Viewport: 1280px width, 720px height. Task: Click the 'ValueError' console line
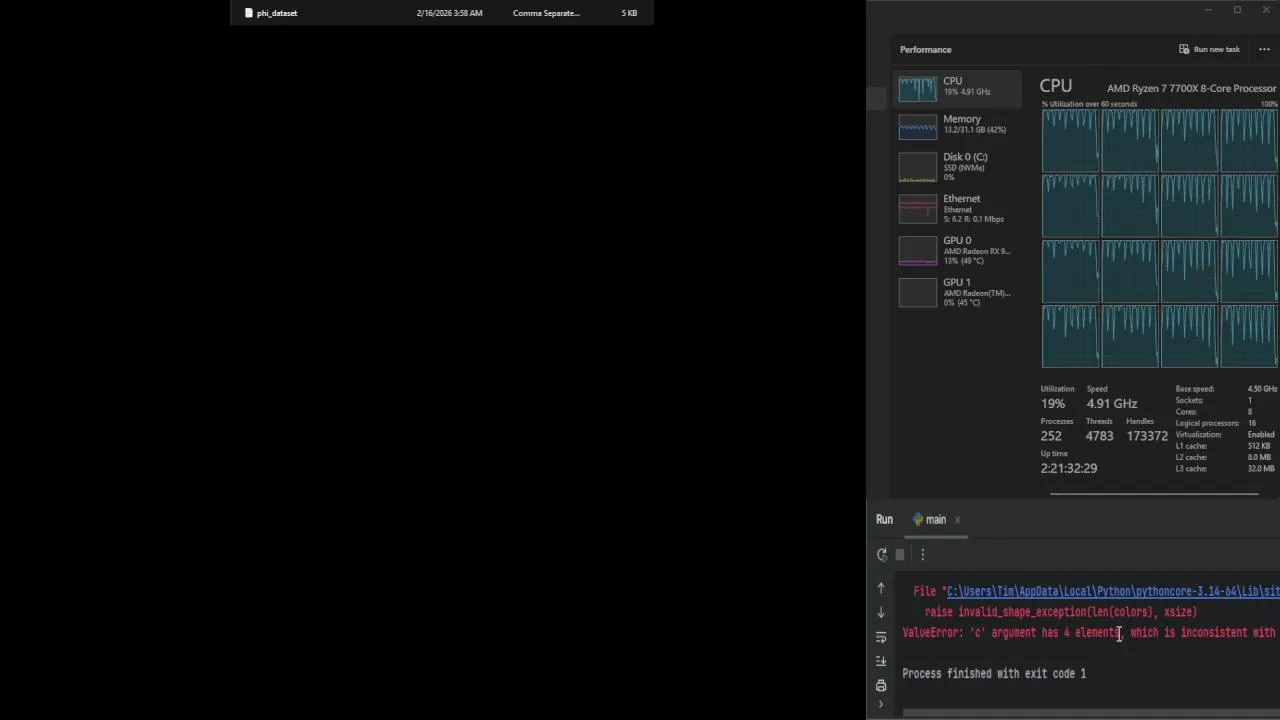[x=1089, y=633]
